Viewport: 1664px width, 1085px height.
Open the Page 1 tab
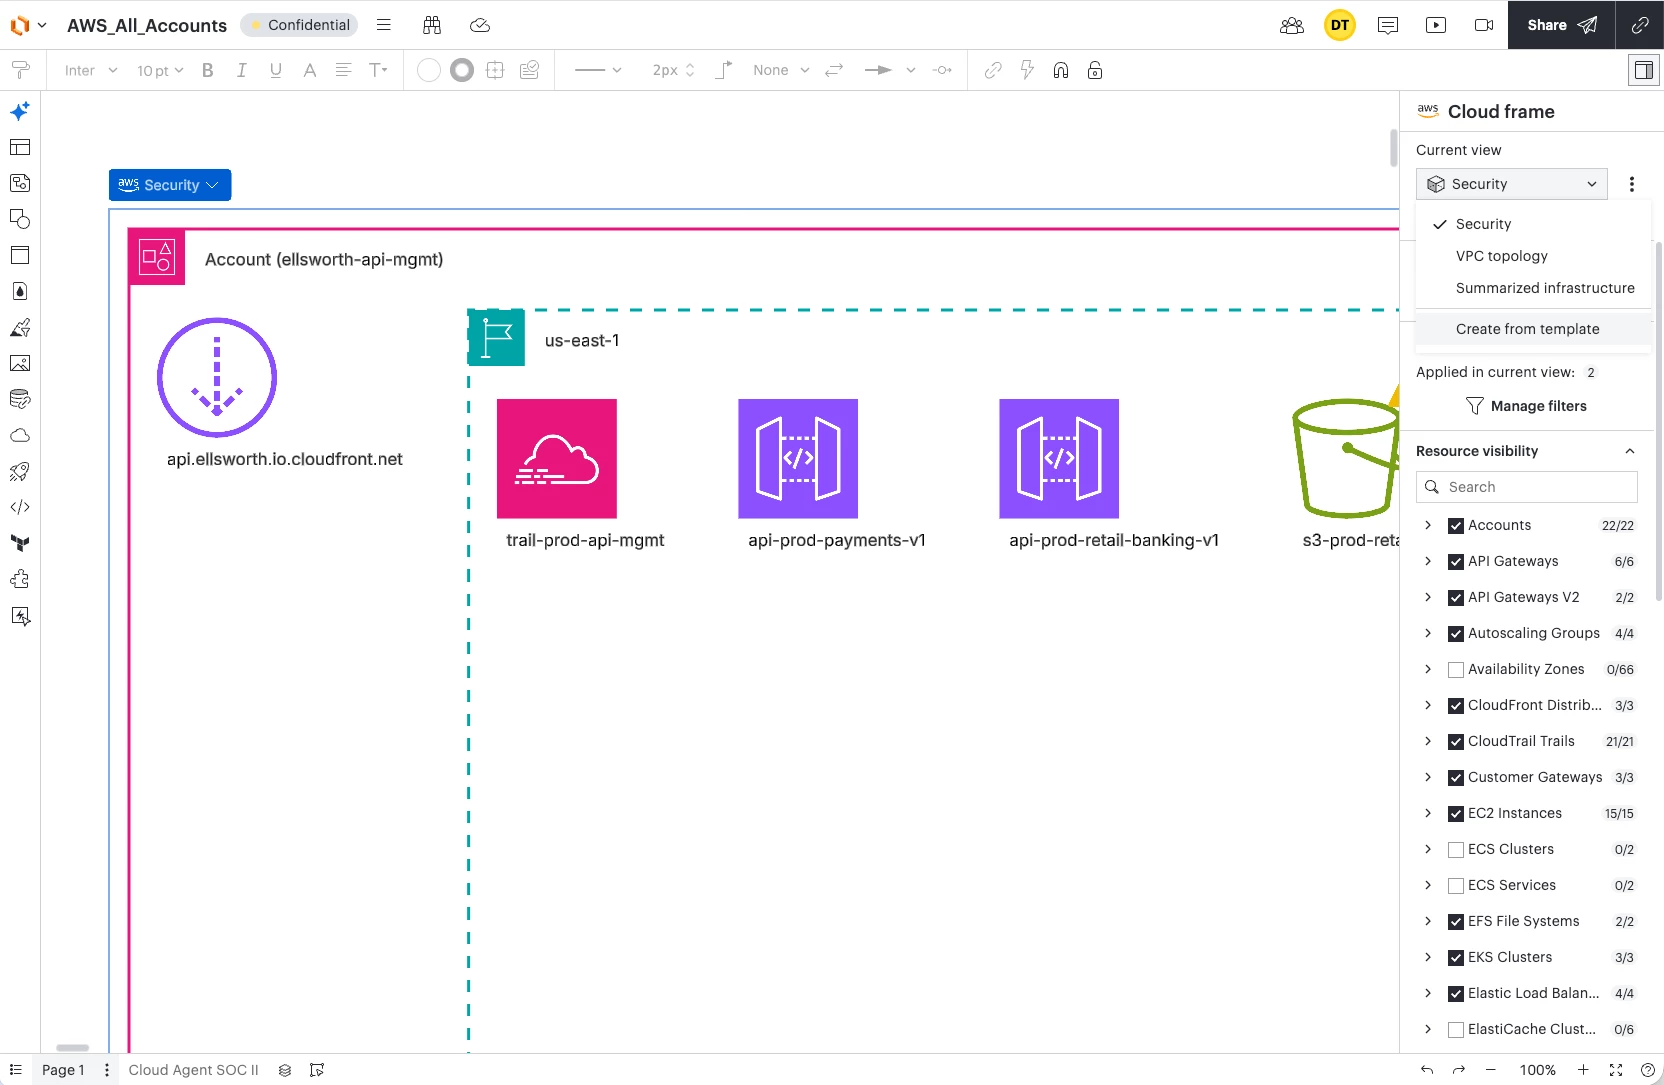point(63,1070)
